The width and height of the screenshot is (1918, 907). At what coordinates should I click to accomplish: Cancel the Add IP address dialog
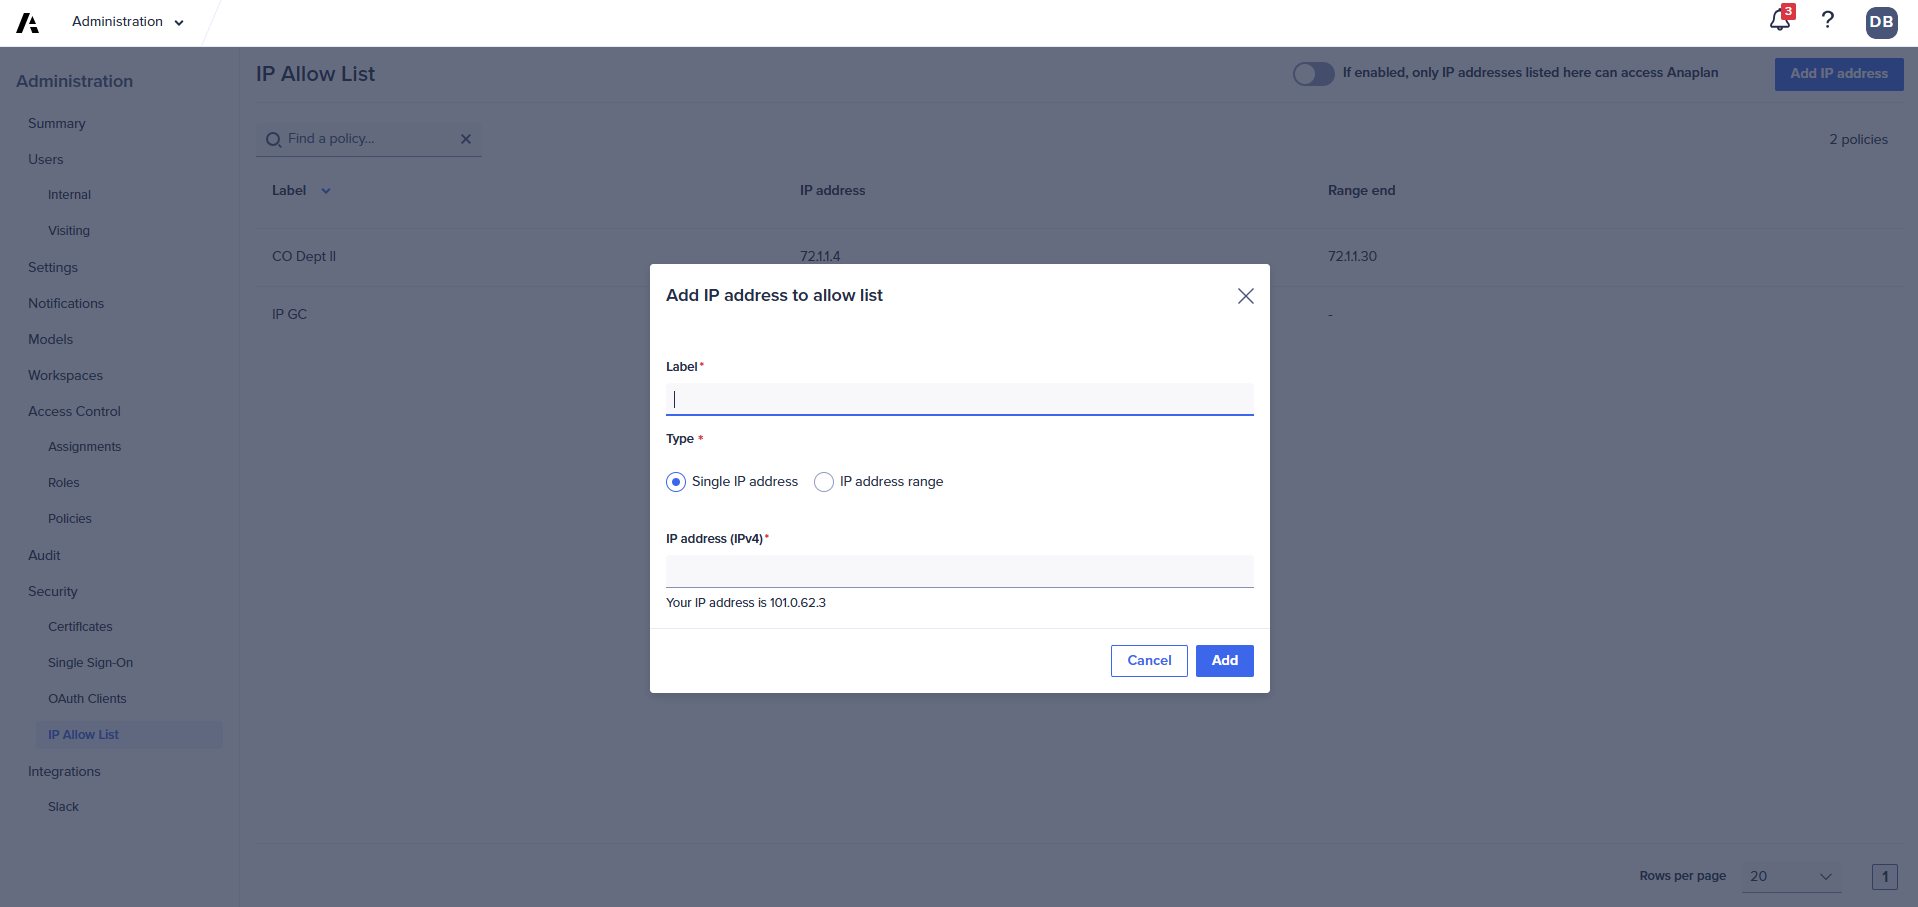1148,661
